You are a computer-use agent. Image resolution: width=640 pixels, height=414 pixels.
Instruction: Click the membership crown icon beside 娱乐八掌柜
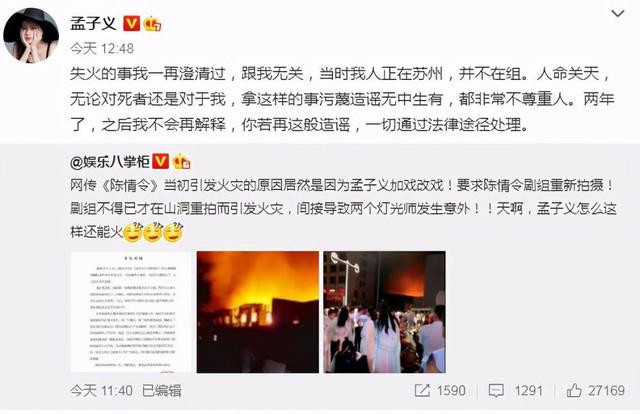(x=181, y=162)
